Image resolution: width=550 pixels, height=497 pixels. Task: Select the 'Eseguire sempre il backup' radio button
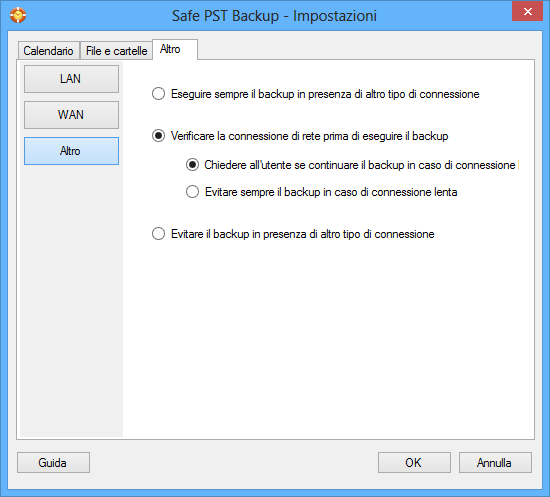(x=159, y=94)
